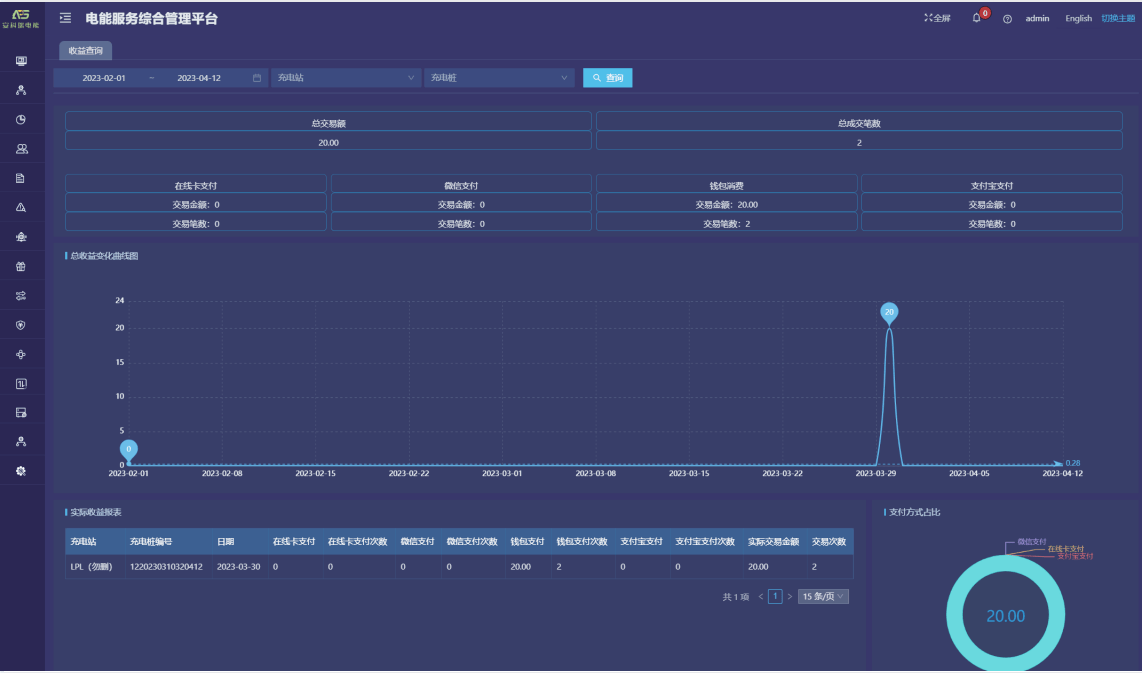1142x673 pixels.
Task: Expand the 充电桩 charger dropdown
Action: (499, 78)
